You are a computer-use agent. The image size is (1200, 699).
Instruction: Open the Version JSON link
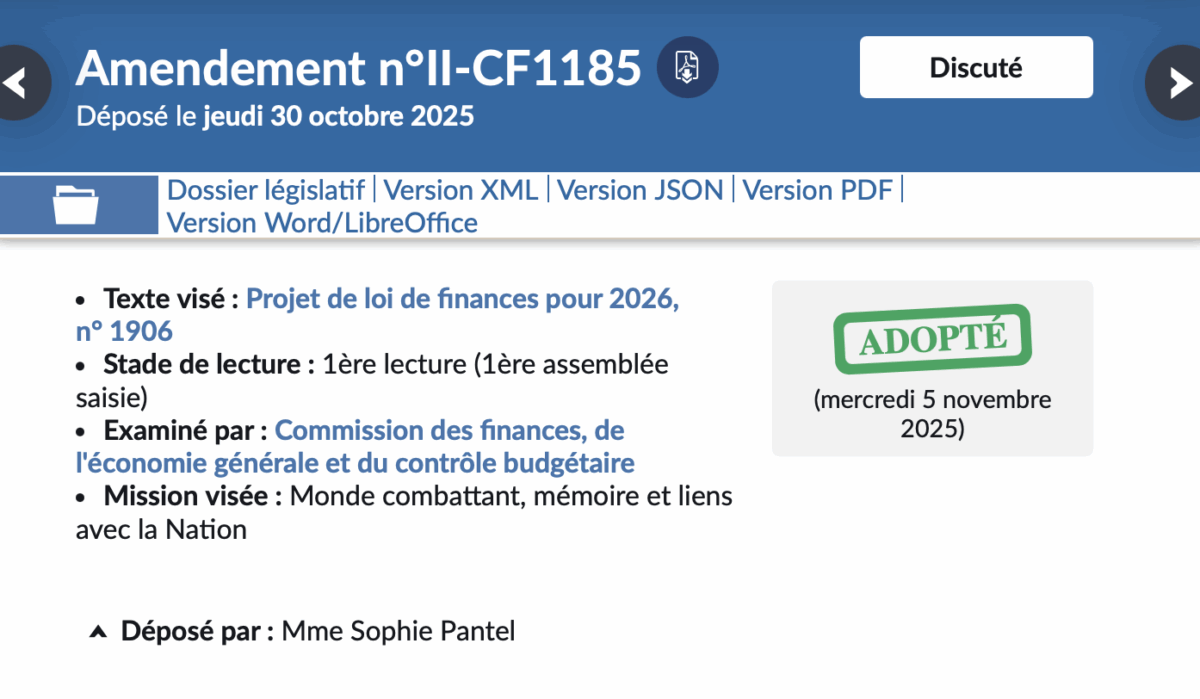(x=640, y=190)
